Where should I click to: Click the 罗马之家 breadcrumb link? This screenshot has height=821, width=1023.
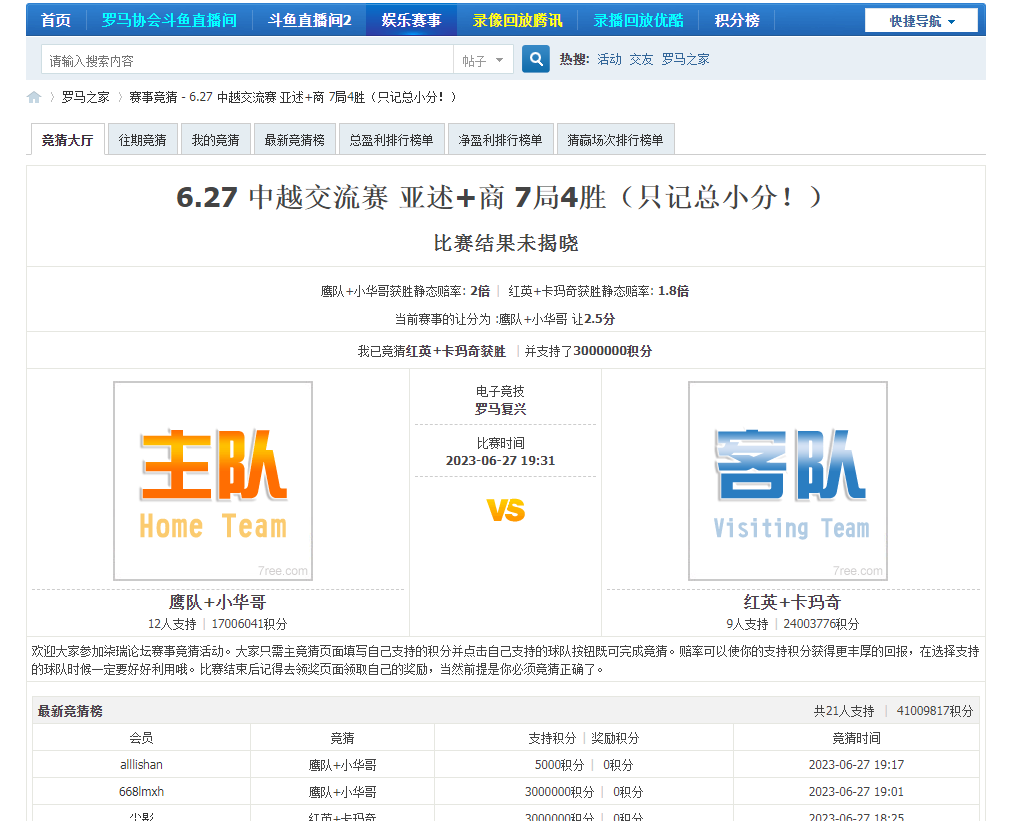point(85,97)
